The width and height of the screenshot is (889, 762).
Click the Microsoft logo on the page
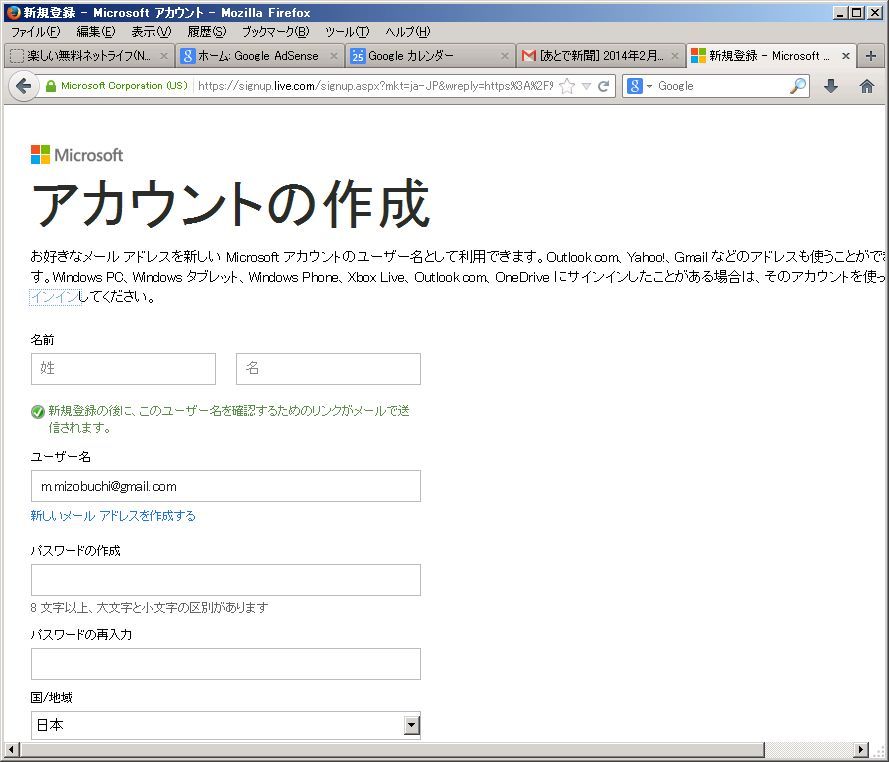[77, 155]
